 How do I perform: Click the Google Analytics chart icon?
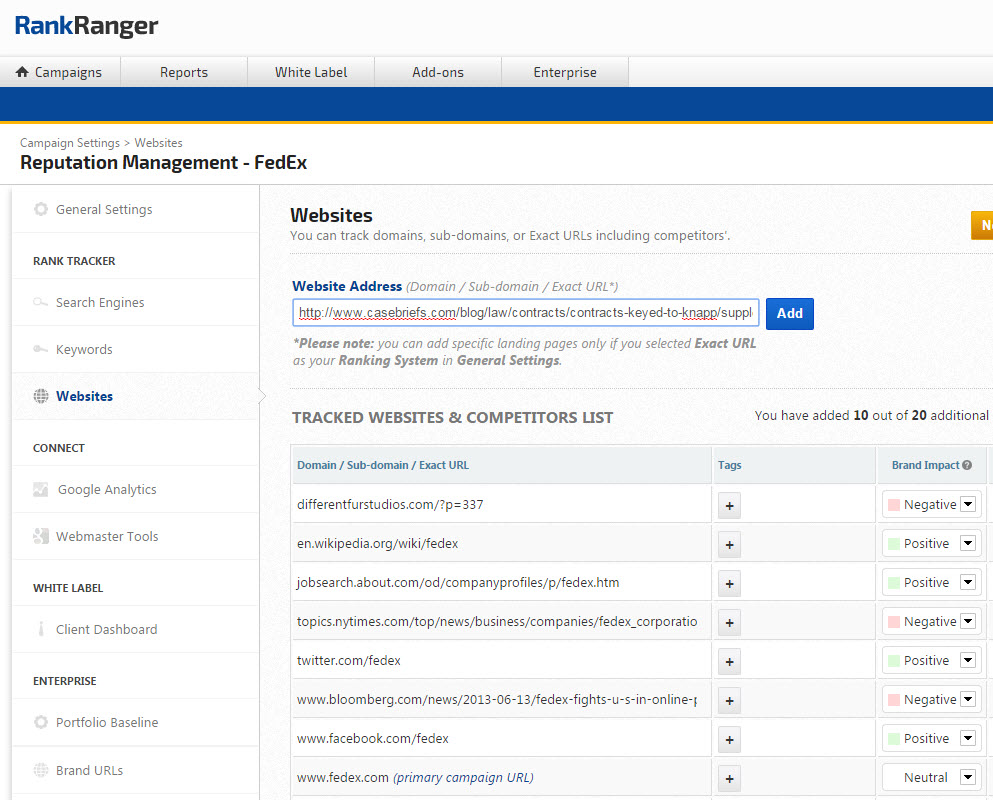click(x=40, y=490)
